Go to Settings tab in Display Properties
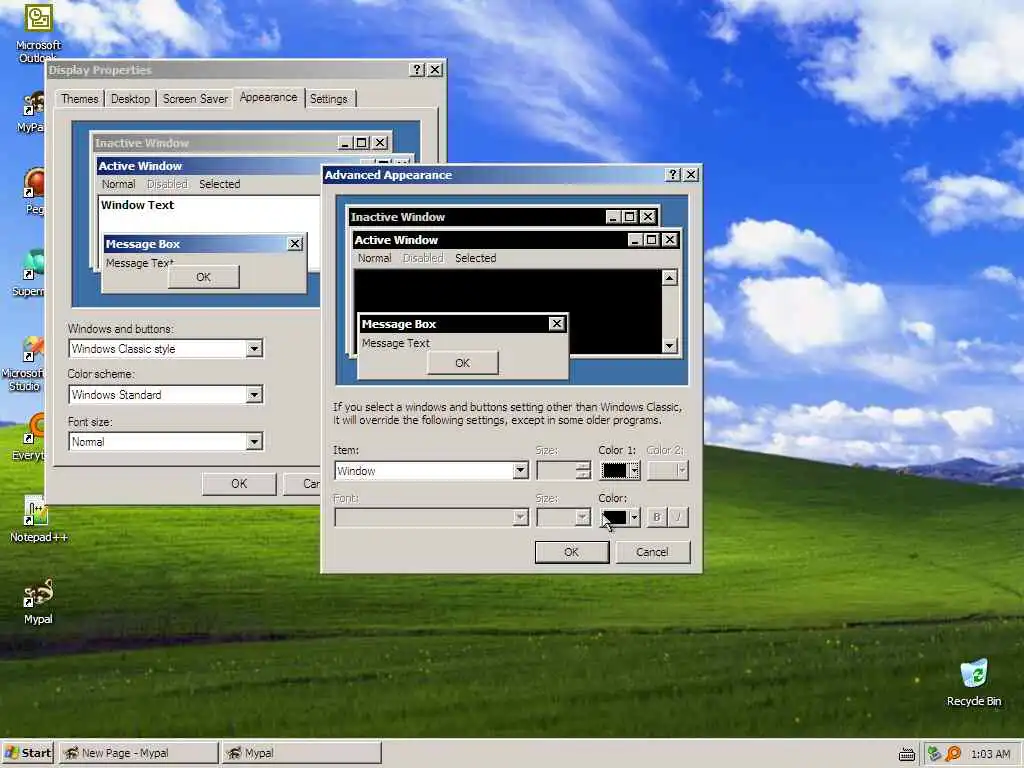The height and width of the screenshot is (768, 1024). (328, 99)
